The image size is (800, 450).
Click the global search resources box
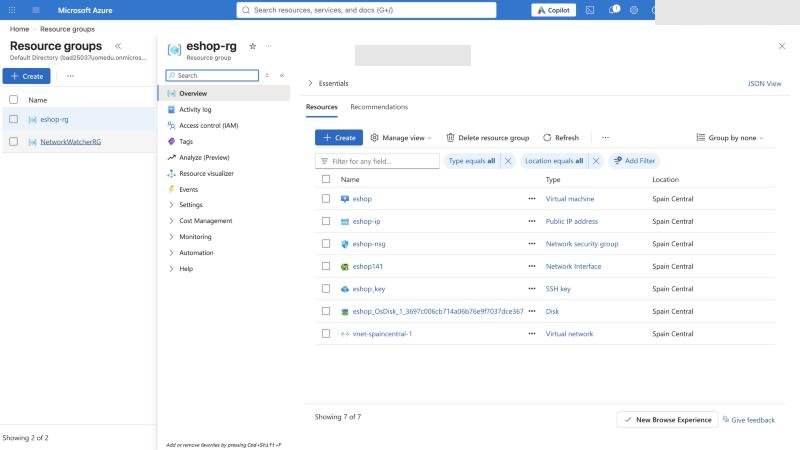point(366,10)
